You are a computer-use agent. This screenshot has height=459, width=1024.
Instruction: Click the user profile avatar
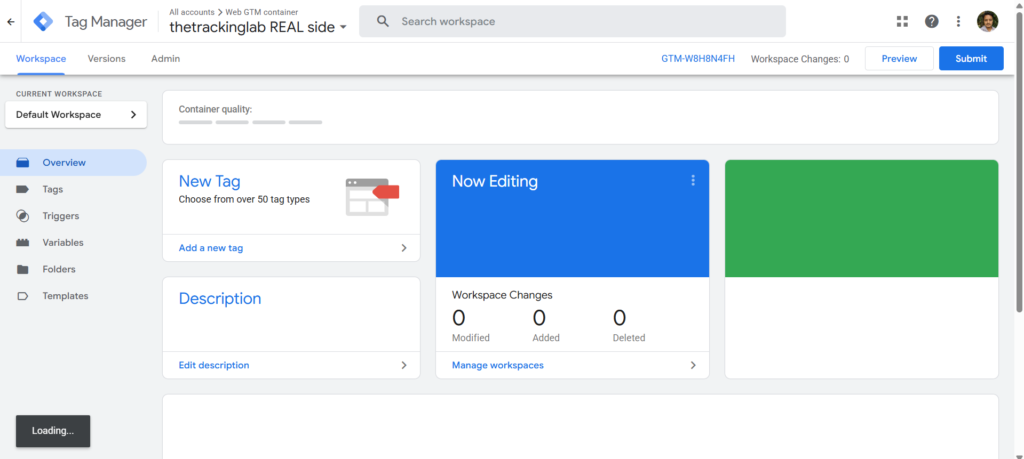987,21
